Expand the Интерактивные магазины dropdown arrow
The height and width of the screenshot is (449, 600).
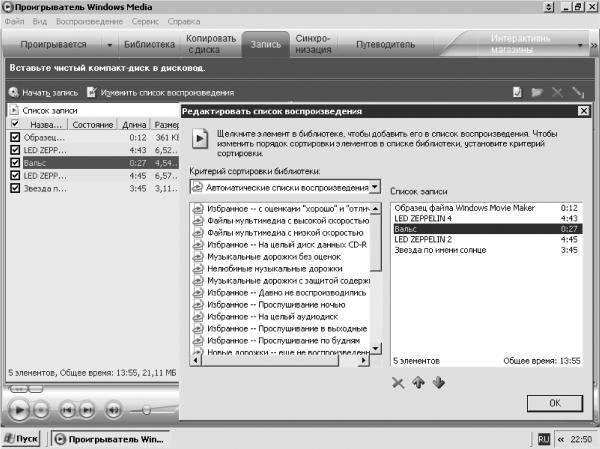pyautogui.click(x=580, y=45)
